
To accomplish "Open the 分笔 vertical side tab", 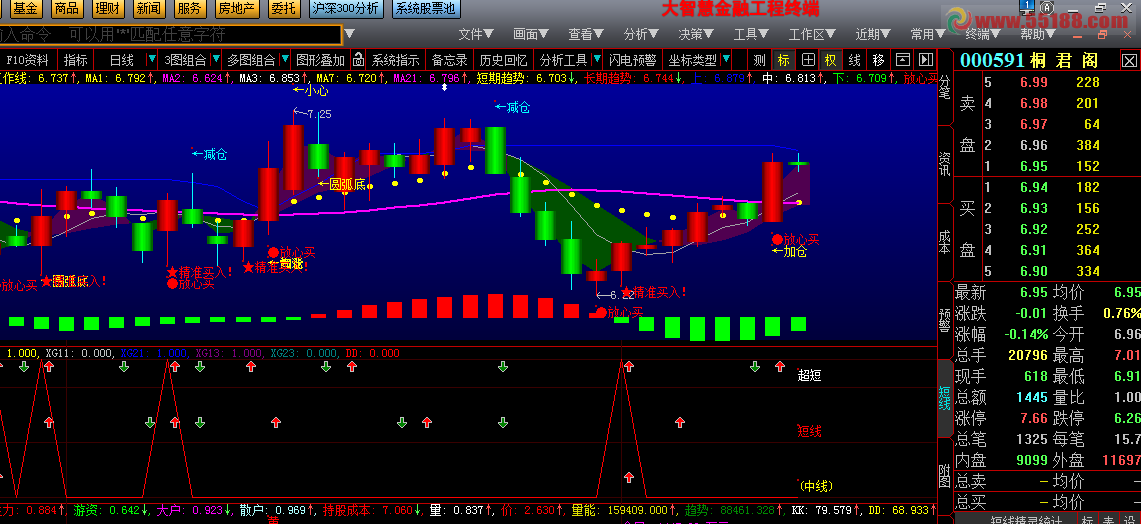I will tap(945, 89).
